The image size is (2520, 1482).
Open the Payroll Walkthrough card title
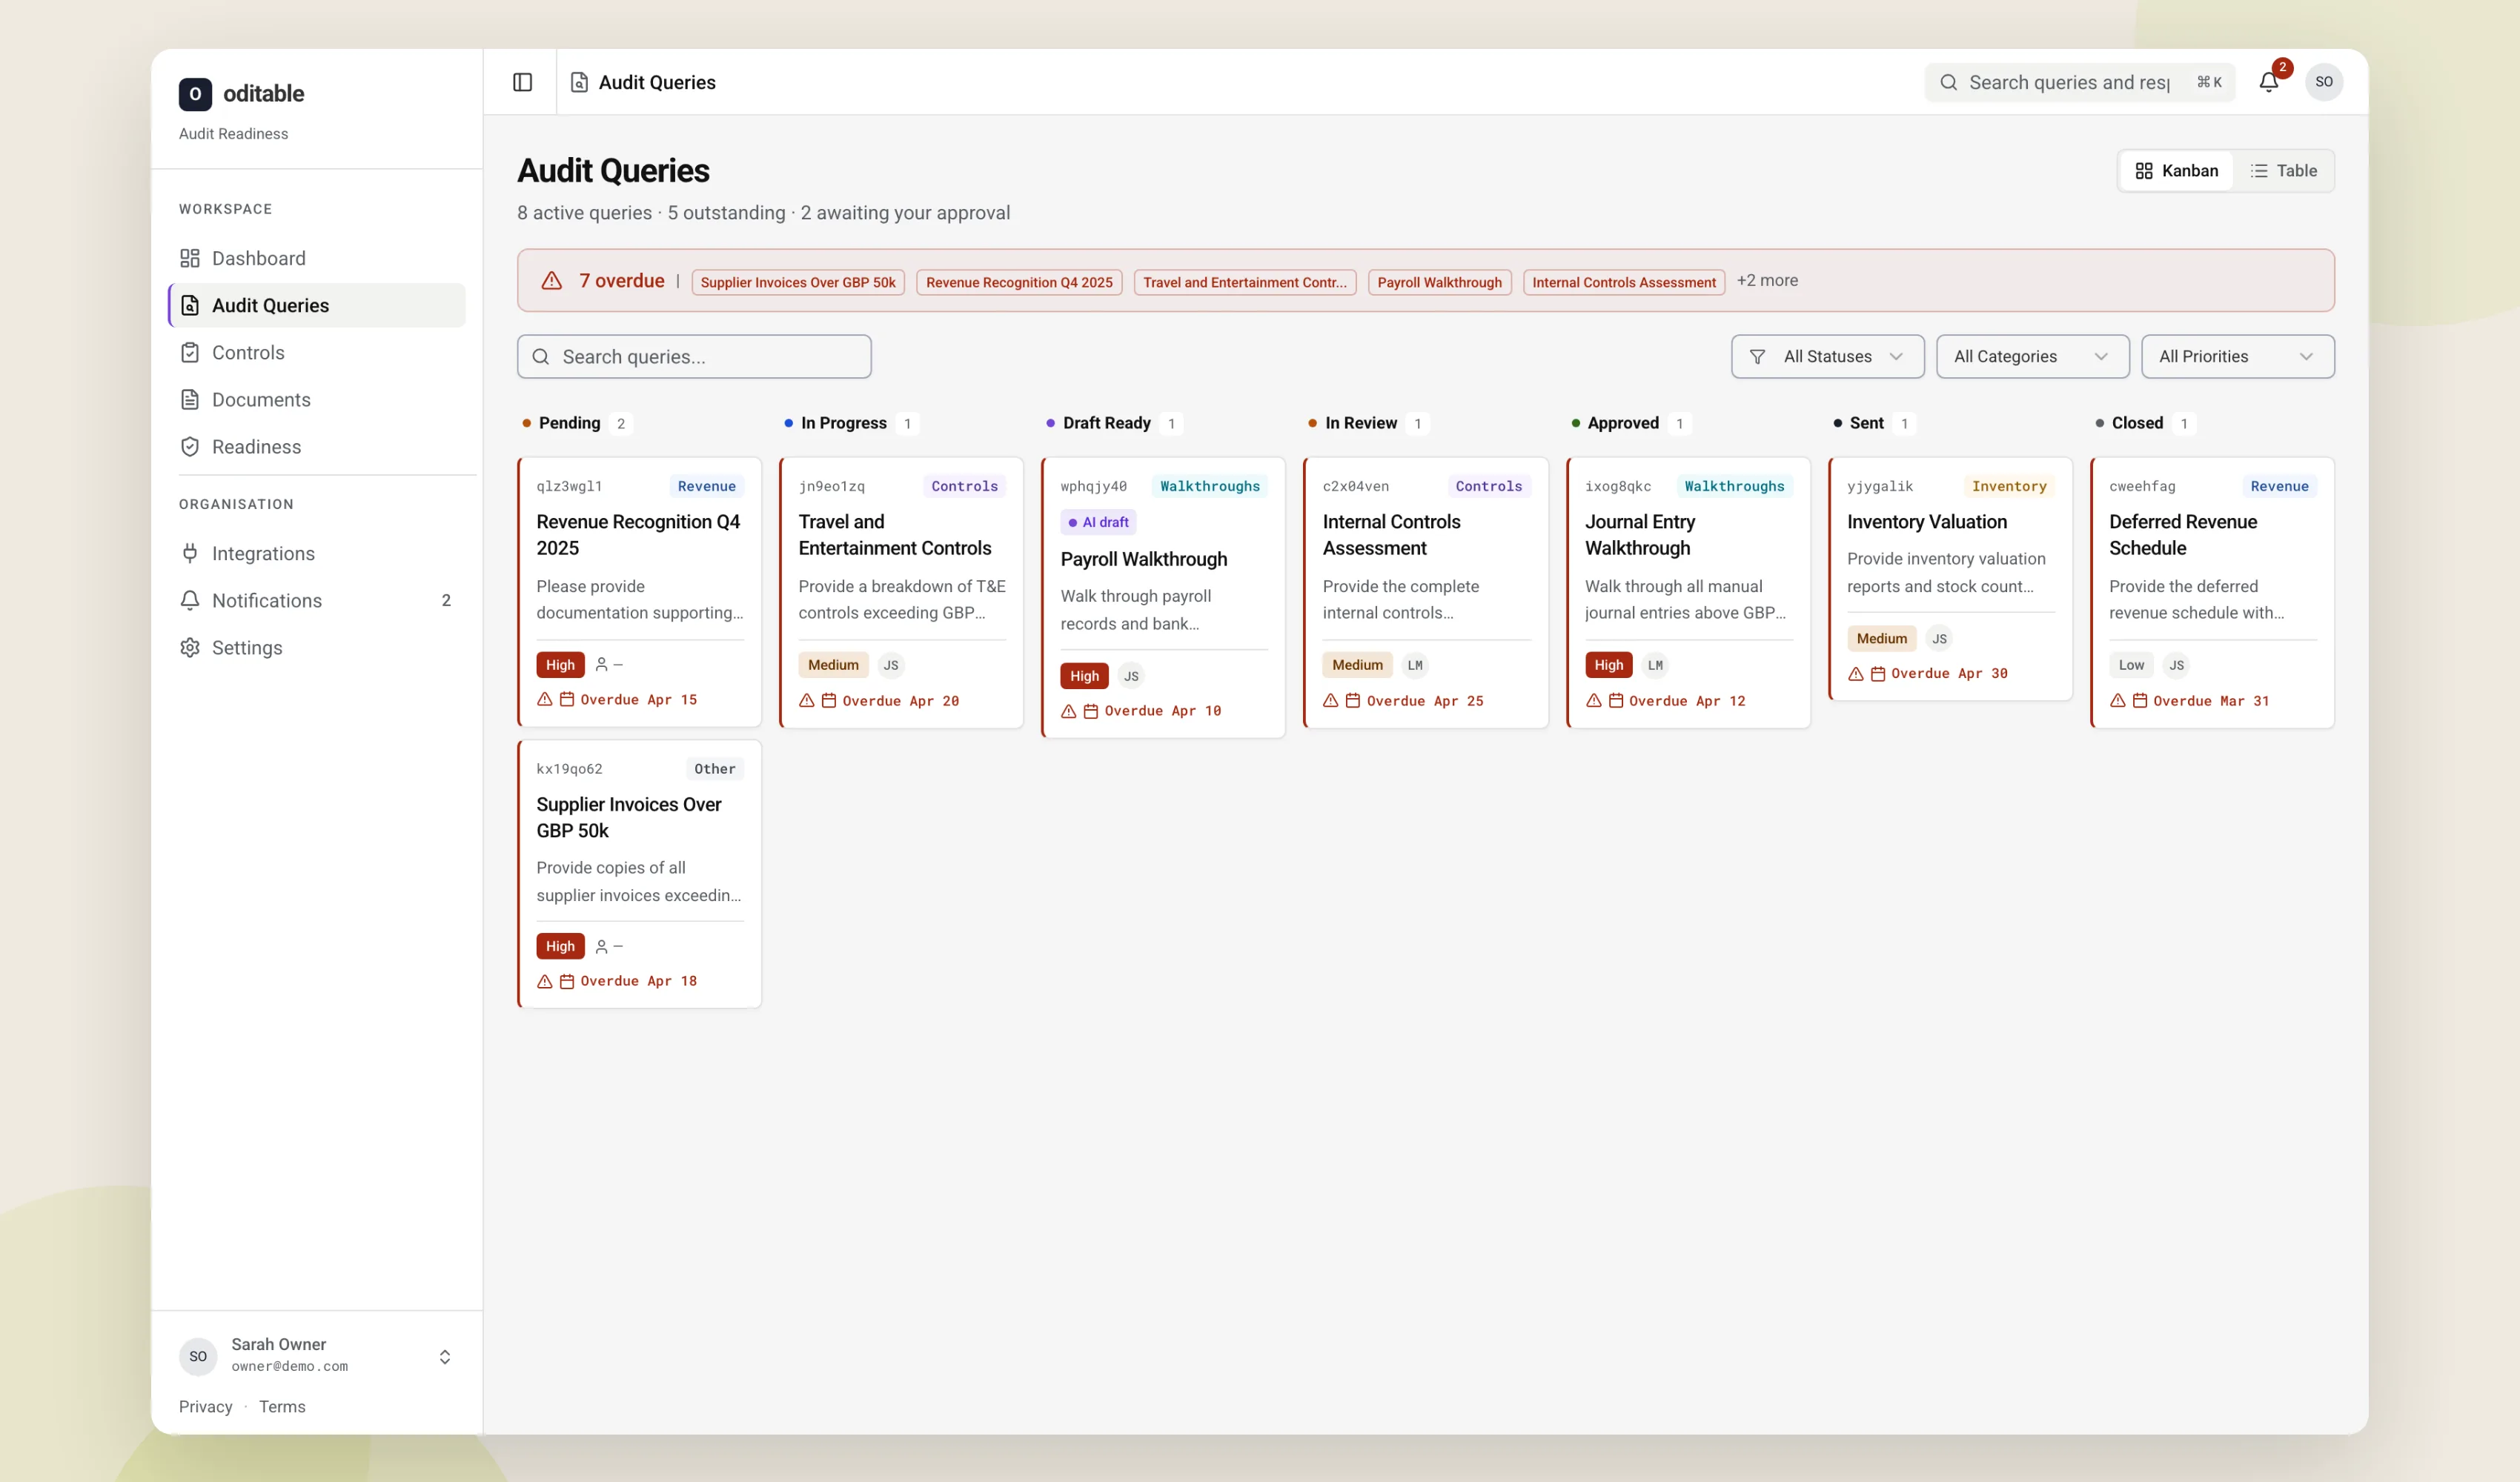(1143, 559)
